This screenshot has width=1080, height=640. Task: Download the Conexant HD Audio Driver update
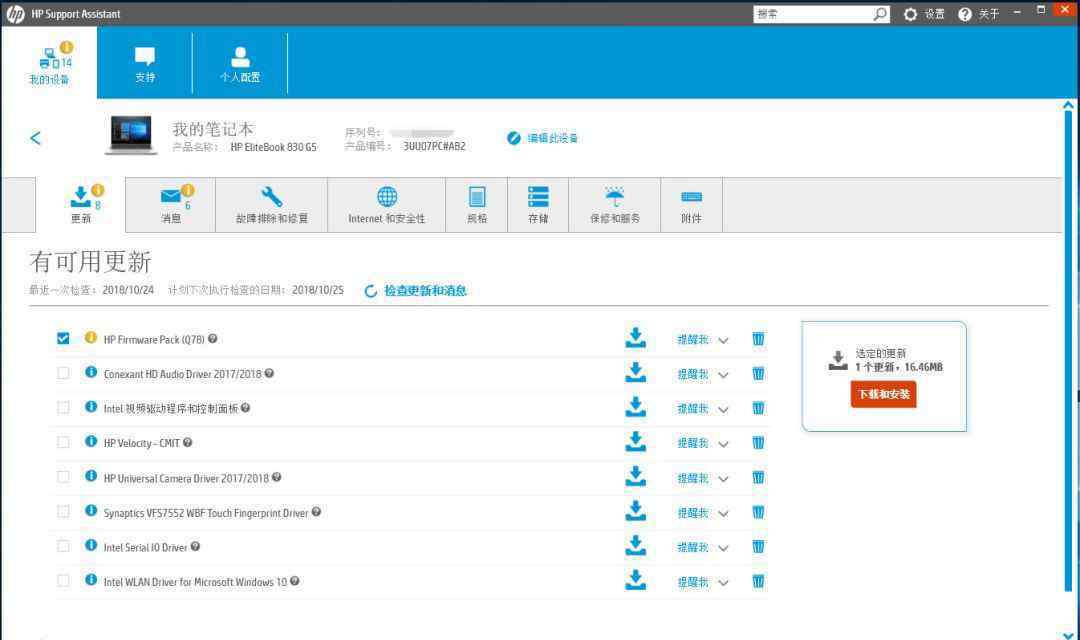click(x=635, y=373)
